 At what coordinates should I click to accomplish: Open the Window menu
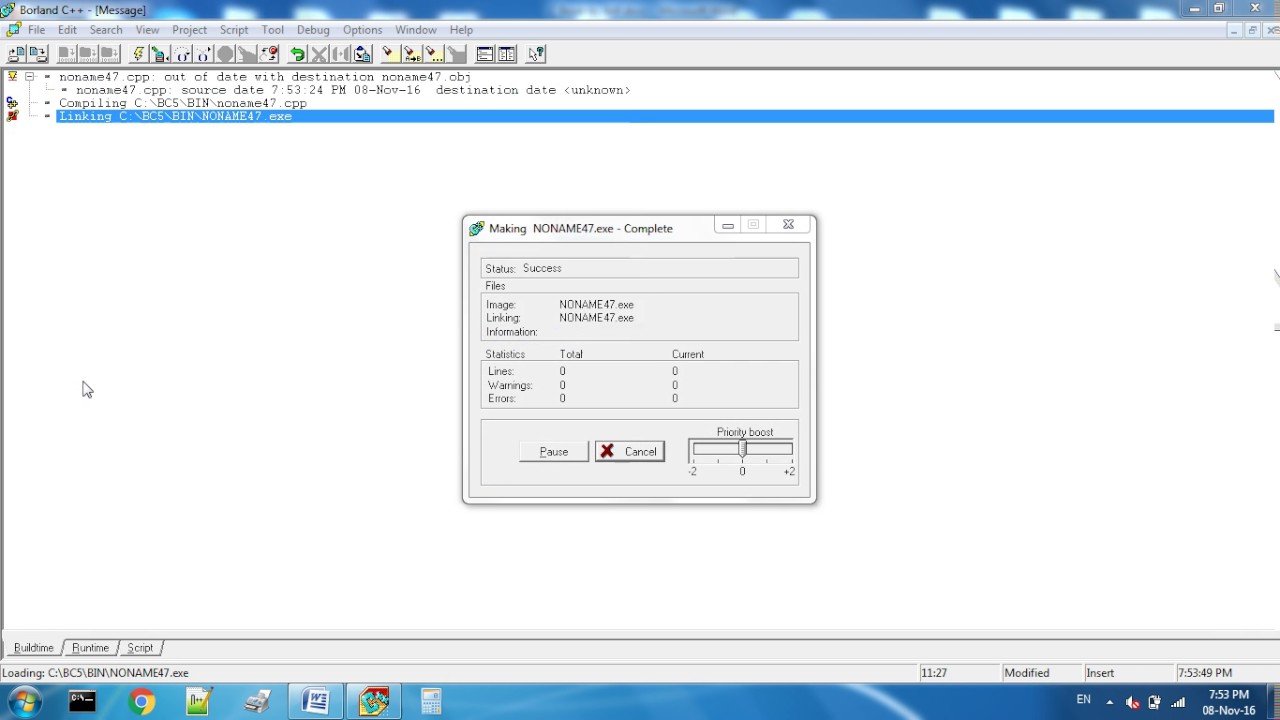(415, 30)
